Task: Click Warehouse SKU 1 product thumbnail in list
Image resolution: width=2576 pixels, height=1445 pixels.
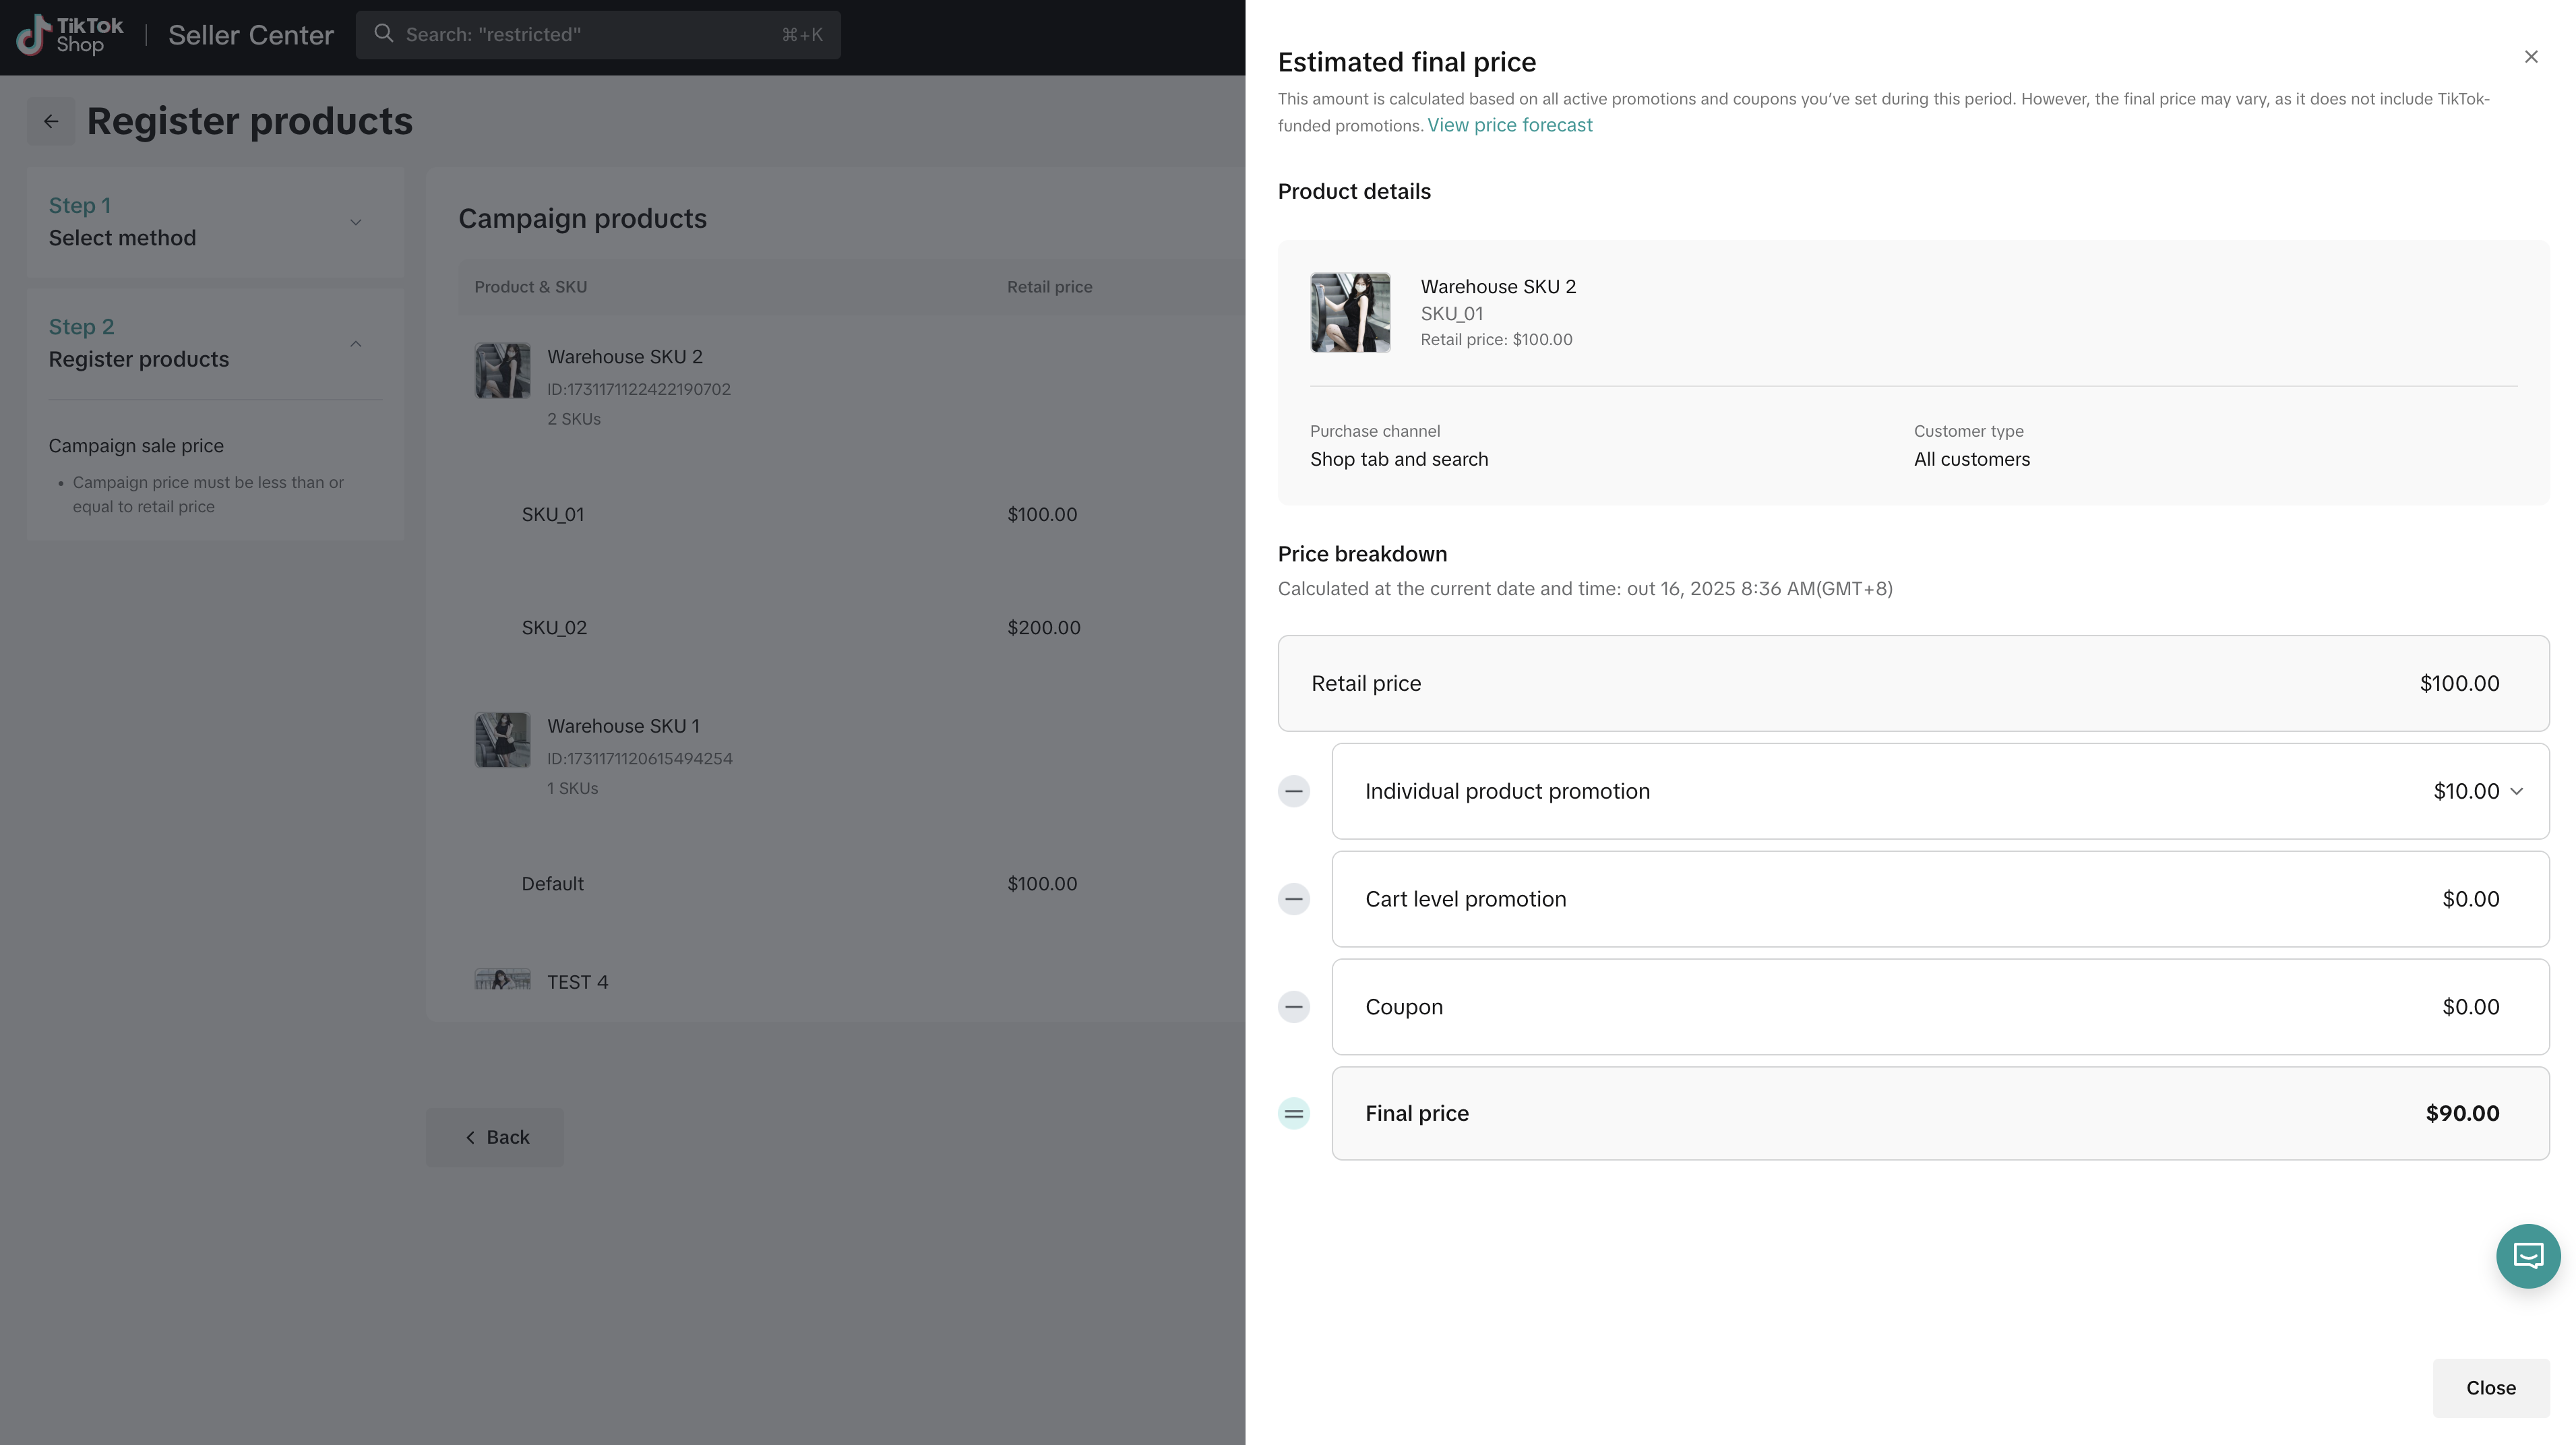Action: click(502, 740)
